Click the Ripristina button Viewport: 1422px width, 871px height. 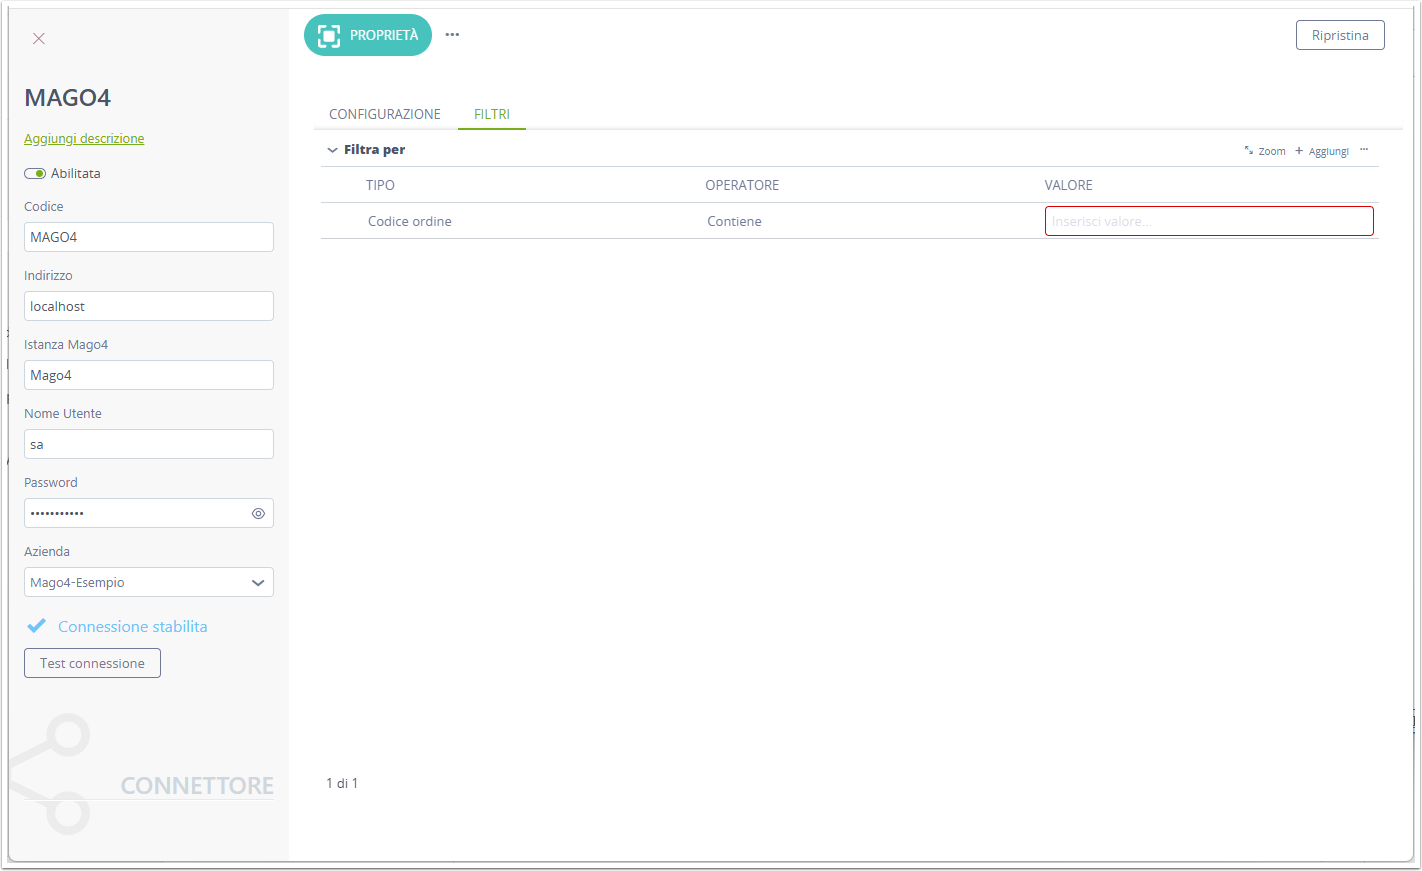(1340, 35)
